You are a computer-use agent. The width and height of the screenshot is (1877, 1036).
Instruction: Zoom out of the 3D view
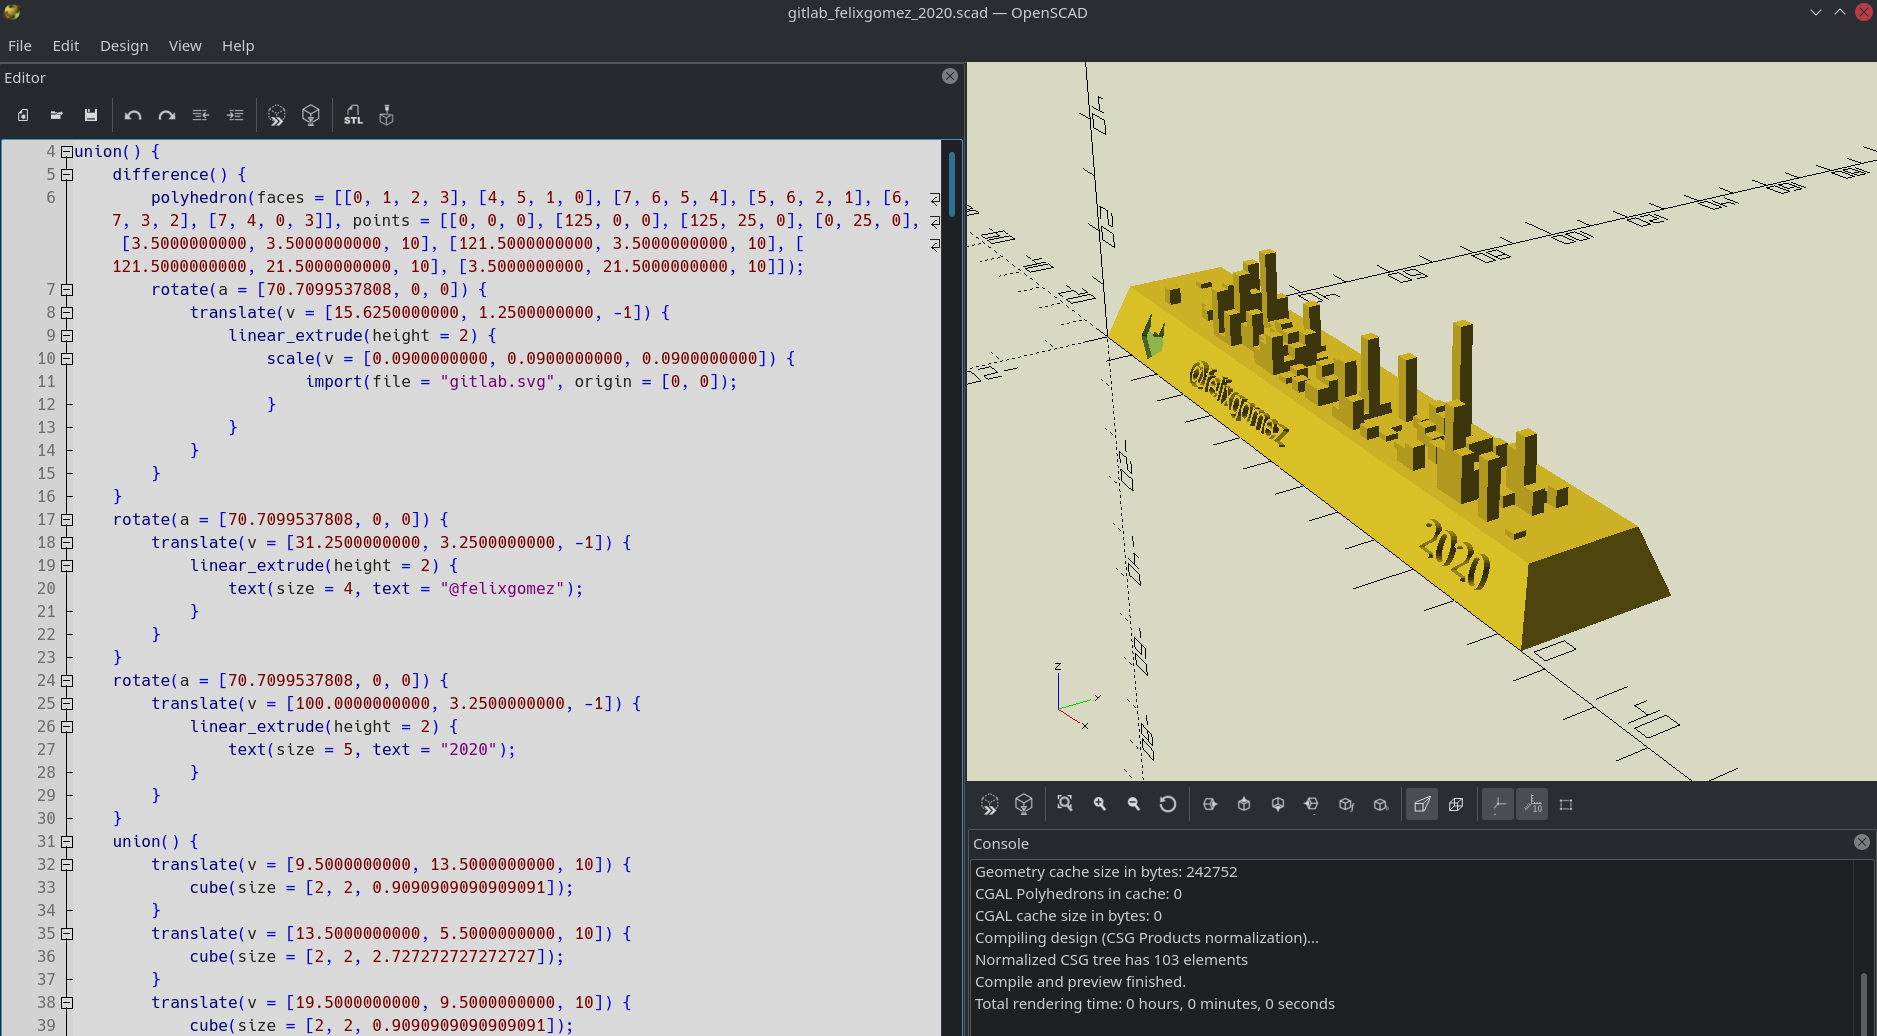pos(1133,804)
